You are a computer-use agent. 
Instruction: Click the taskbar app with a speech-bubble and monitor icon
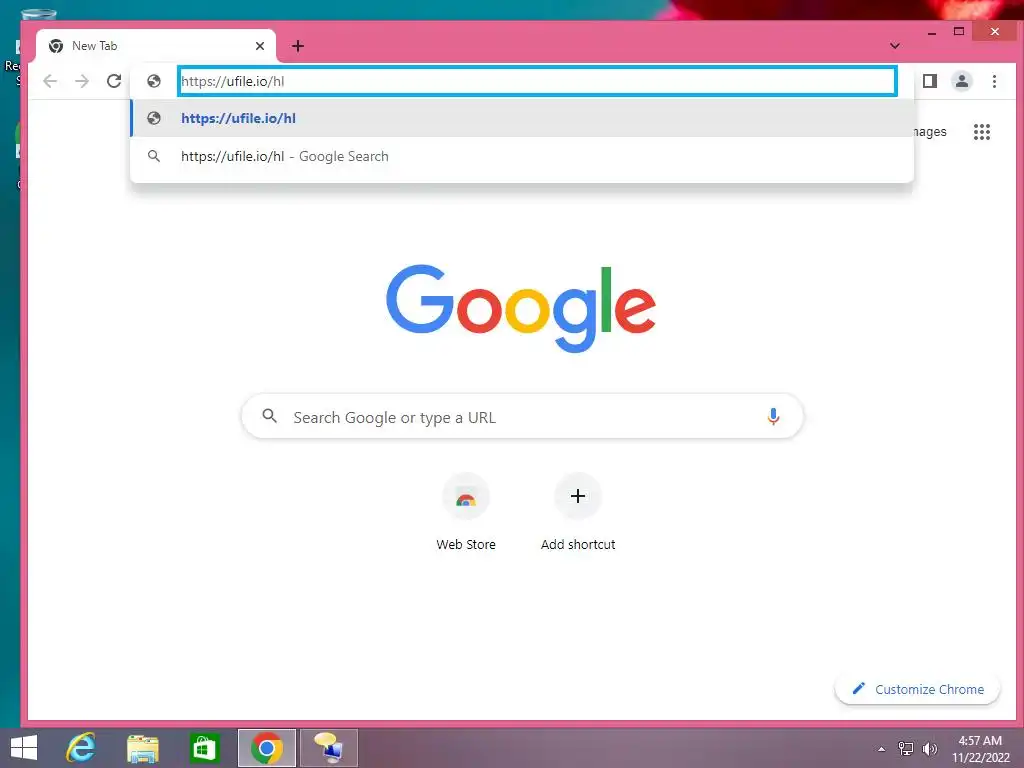click(328, 748)
